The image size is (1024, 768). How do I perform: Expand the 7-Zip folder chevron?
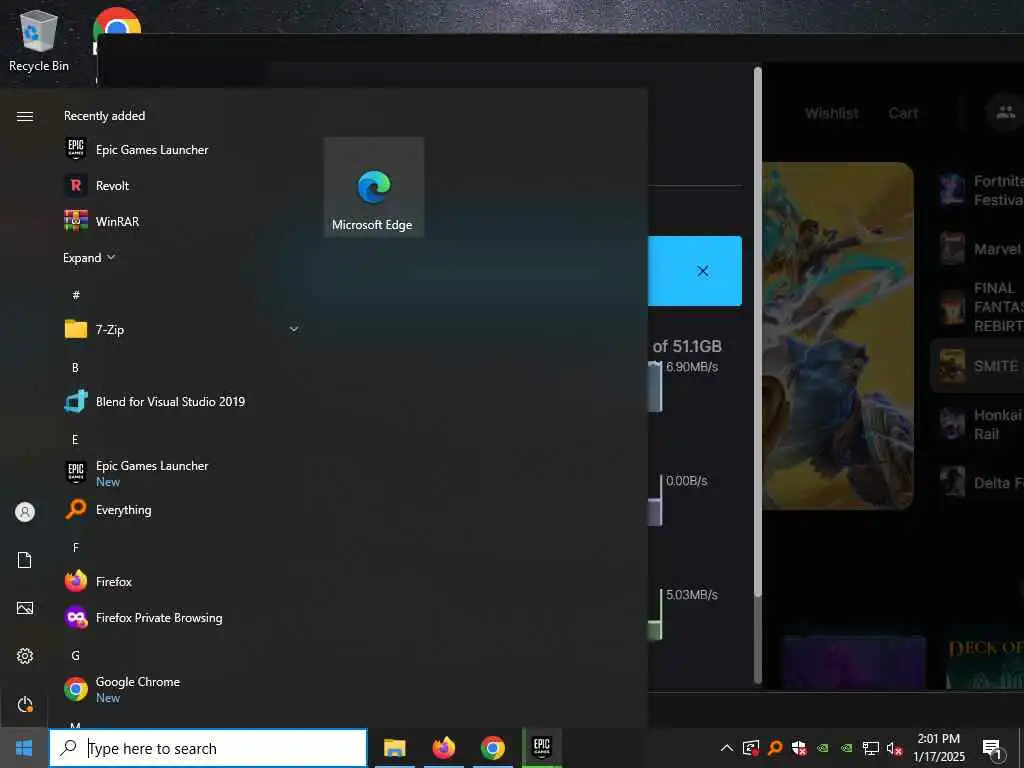pyautogui.click(x=294, y=329)
